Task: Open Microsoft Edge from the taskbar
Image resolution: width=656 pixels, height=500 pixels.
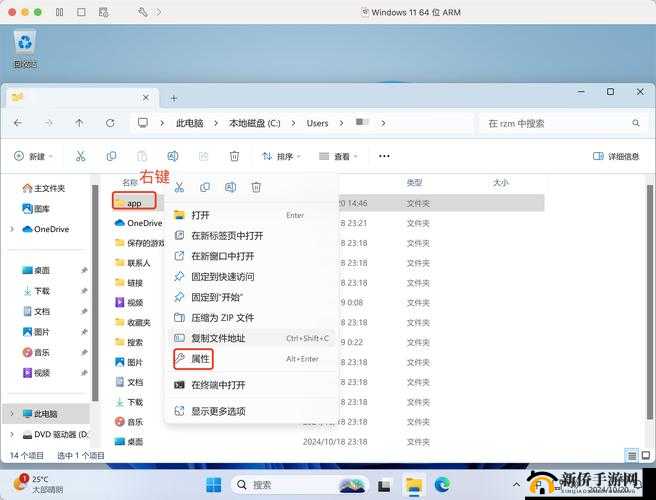Action: [x=442, y=485]
